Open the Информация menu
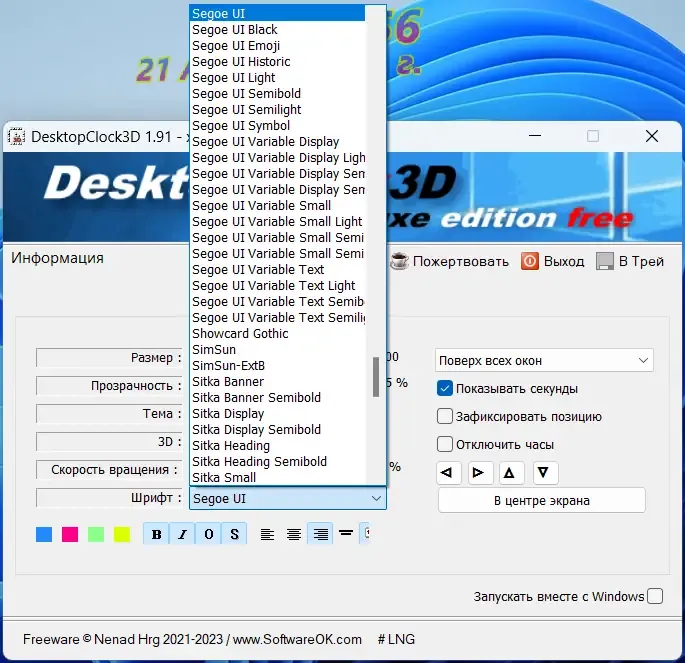The width and height of the screenshot is (685, 663). pos(57,258)
